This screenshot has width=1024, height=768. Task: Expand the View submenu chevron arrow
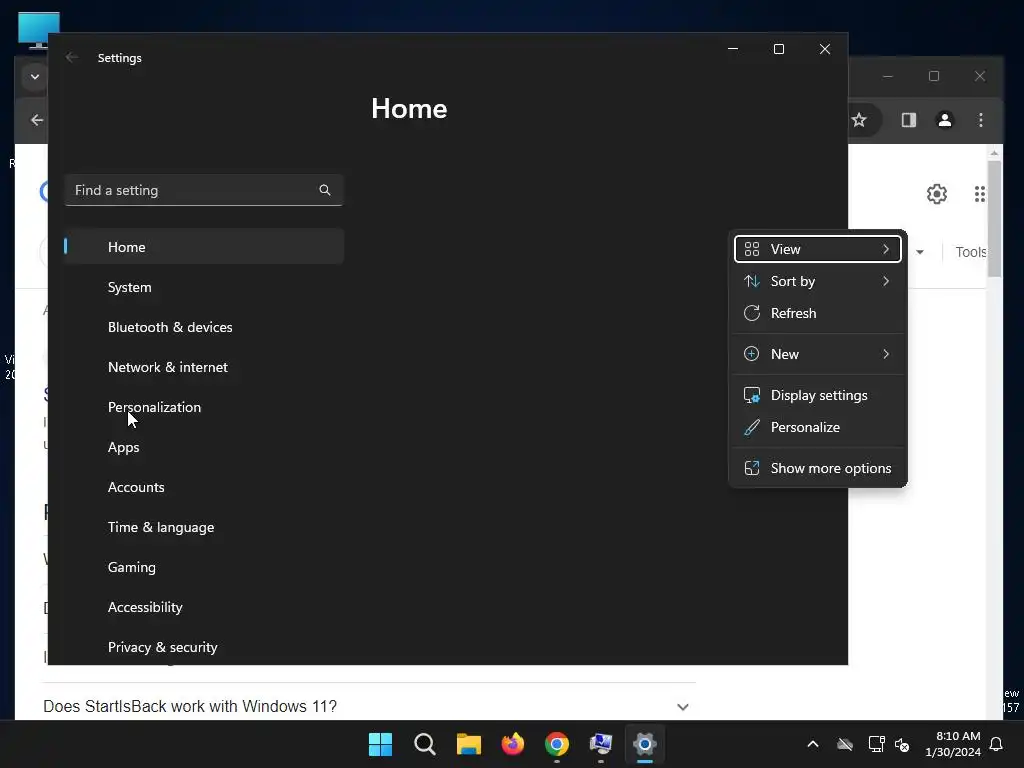click(x=886, y=249)
